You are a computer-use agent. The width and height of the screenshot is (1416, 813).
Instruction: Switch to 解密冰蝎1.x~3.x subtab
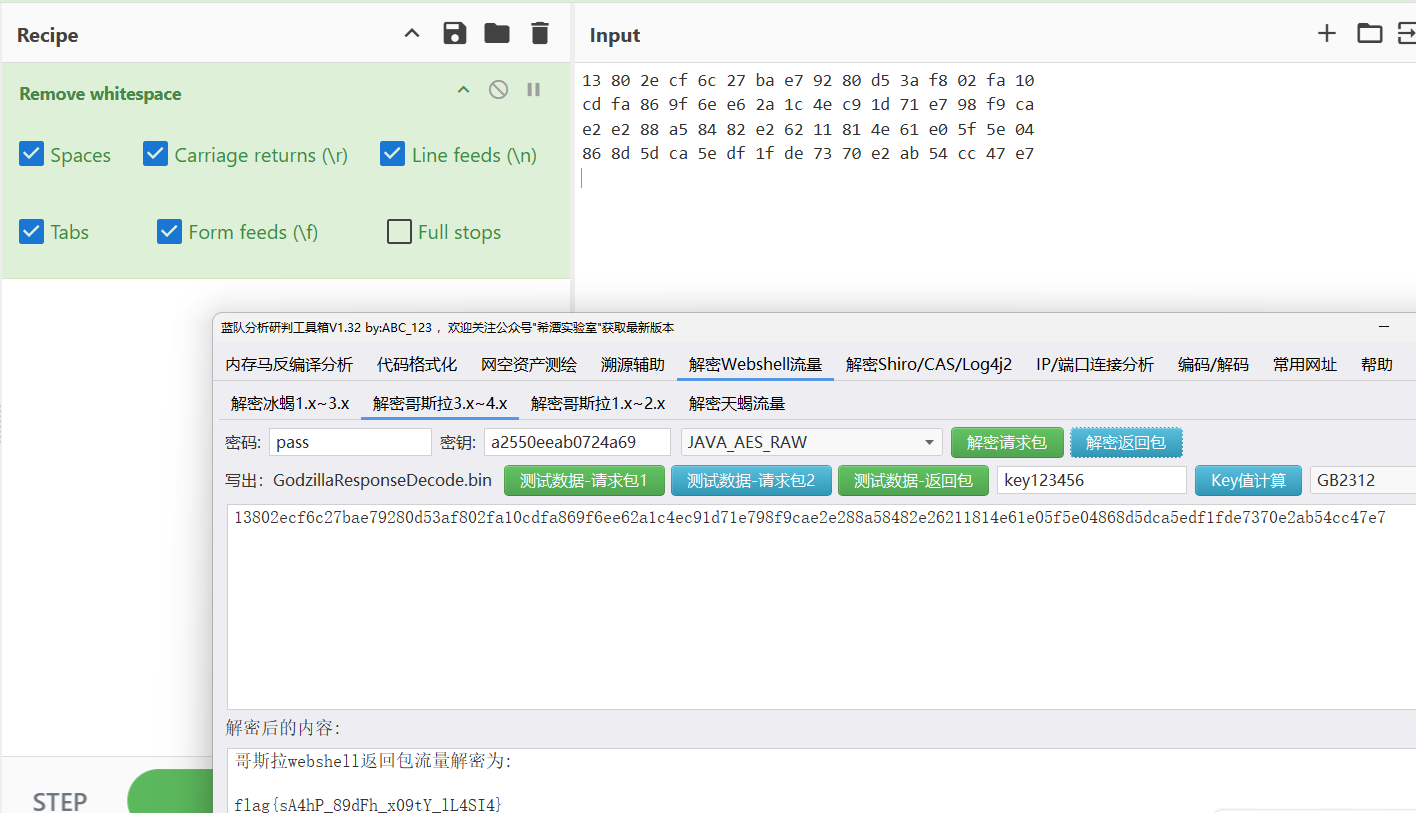click(x=290, y=403)
